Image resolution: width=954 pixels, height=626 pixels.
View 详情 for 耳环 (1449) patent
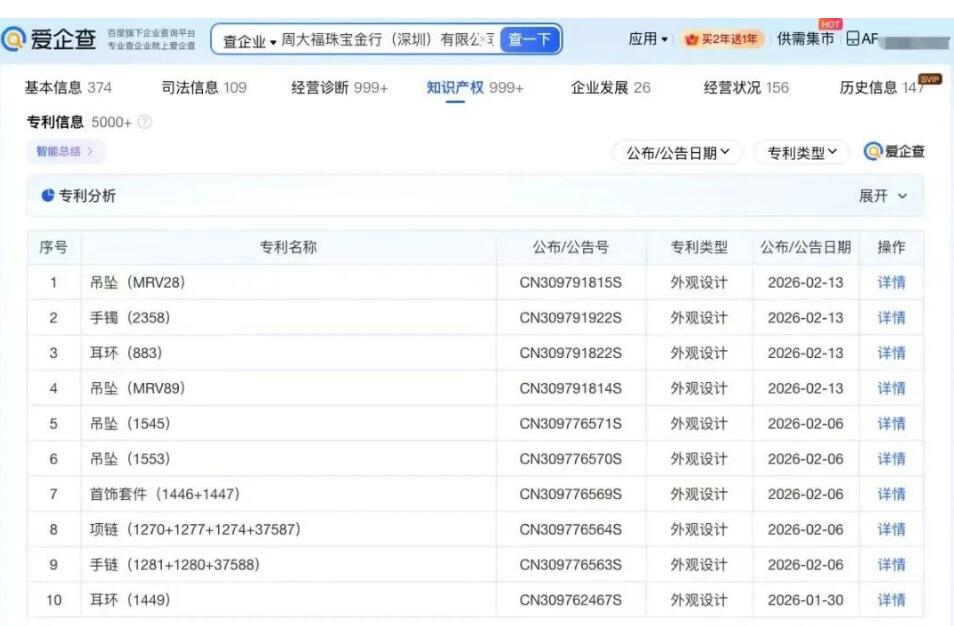[891, 600]
